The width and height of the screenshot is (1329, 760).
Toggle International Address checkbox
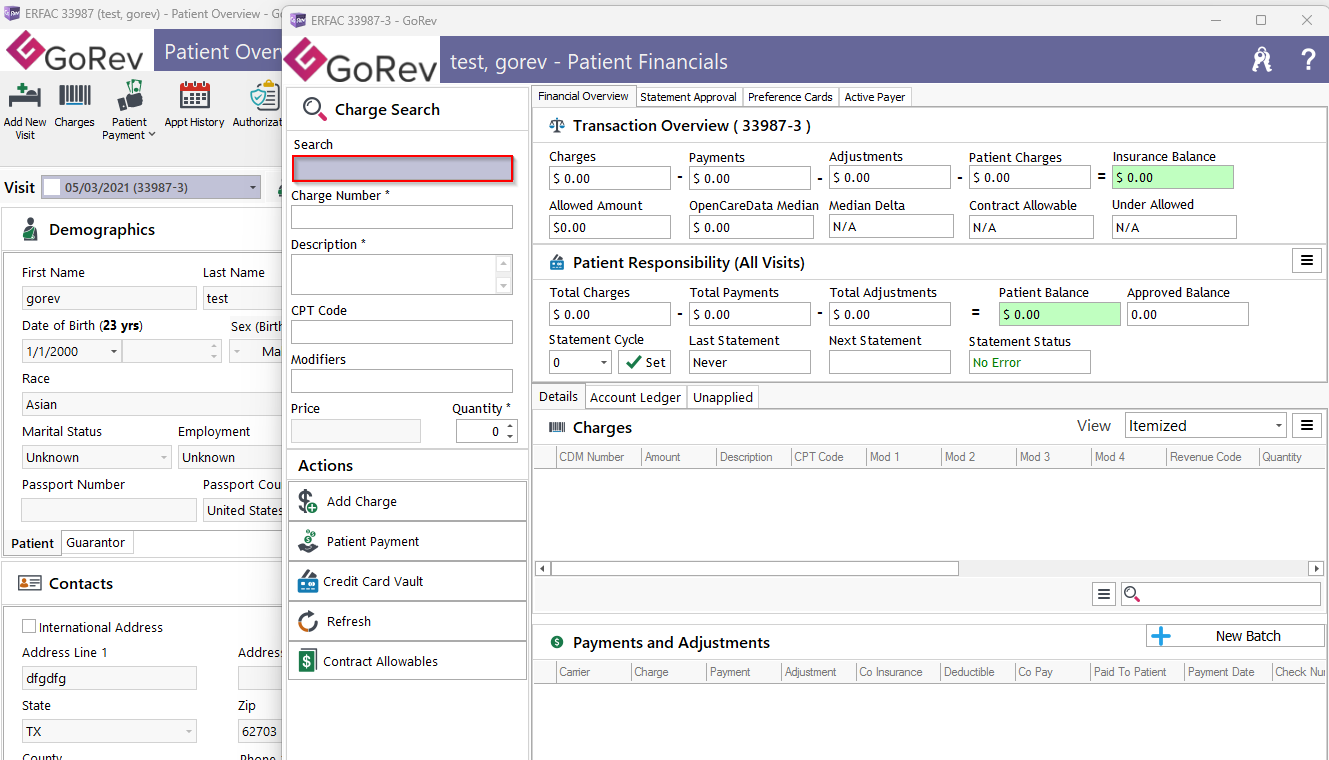point(29,626)
